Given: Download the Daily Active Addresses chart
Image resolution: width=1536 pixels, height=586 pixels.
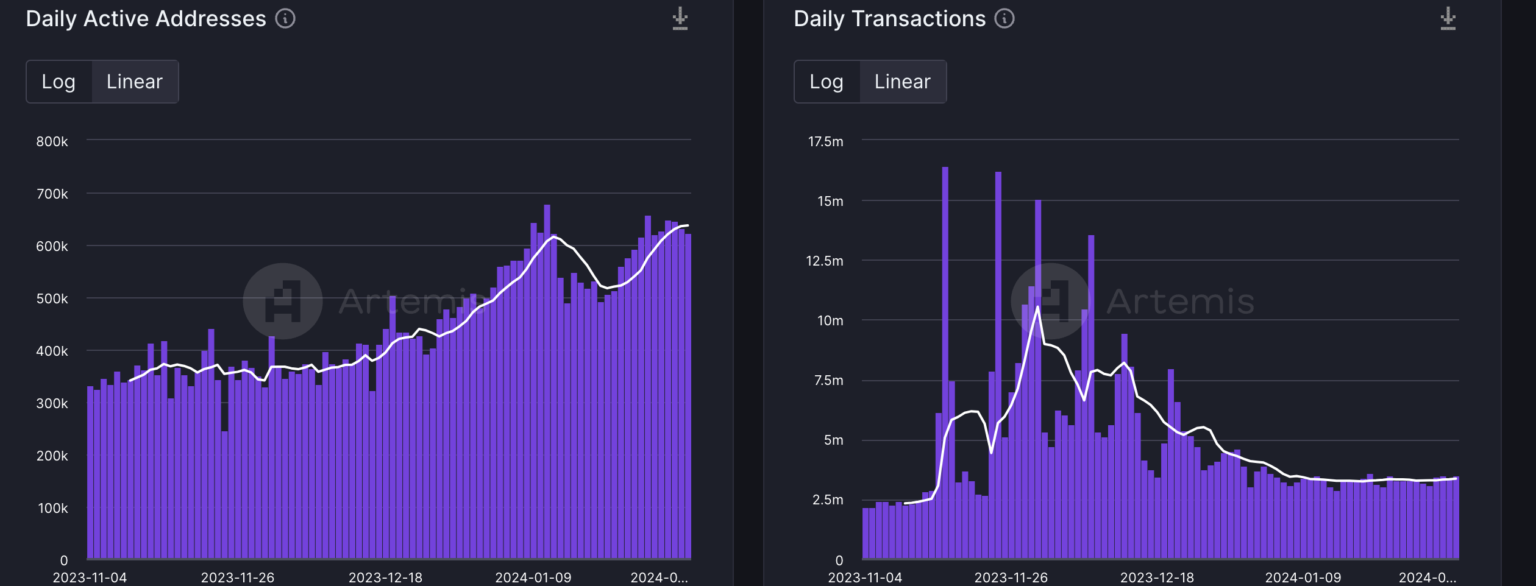Looking at the screenshot, I should [680, 19].
